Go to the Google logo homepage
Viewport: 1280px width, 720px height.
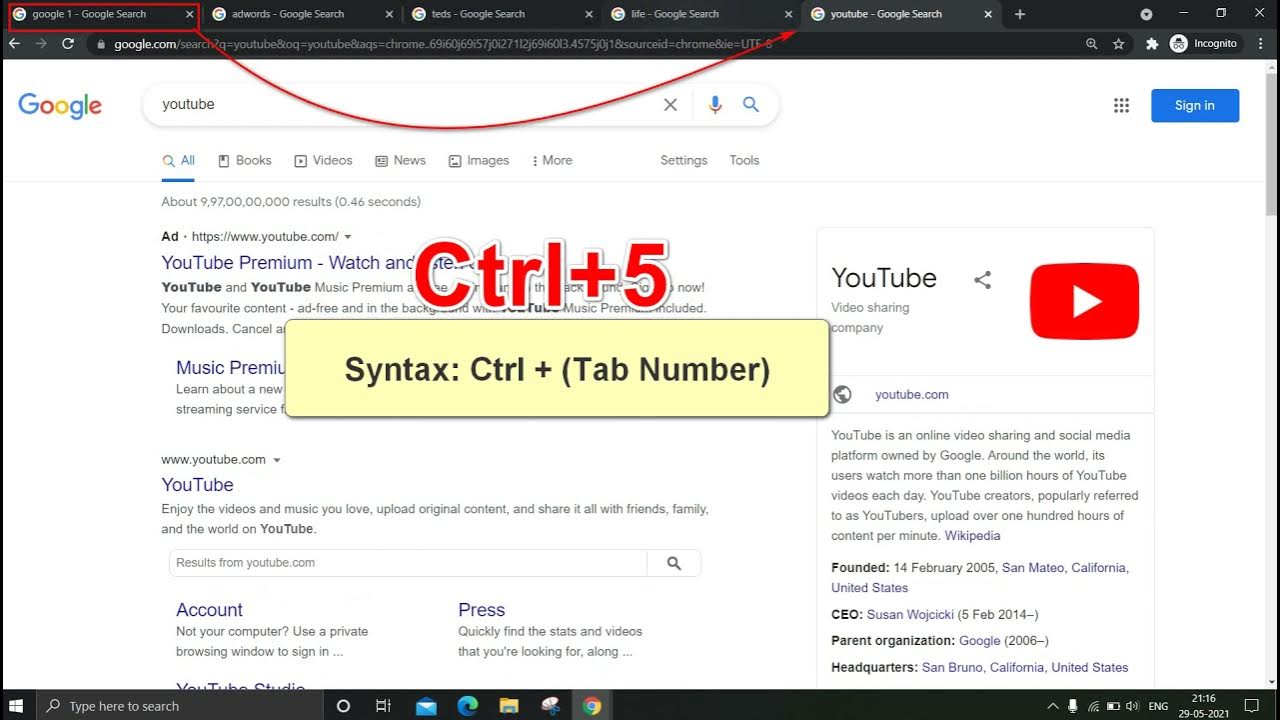[x=60, y=106]
